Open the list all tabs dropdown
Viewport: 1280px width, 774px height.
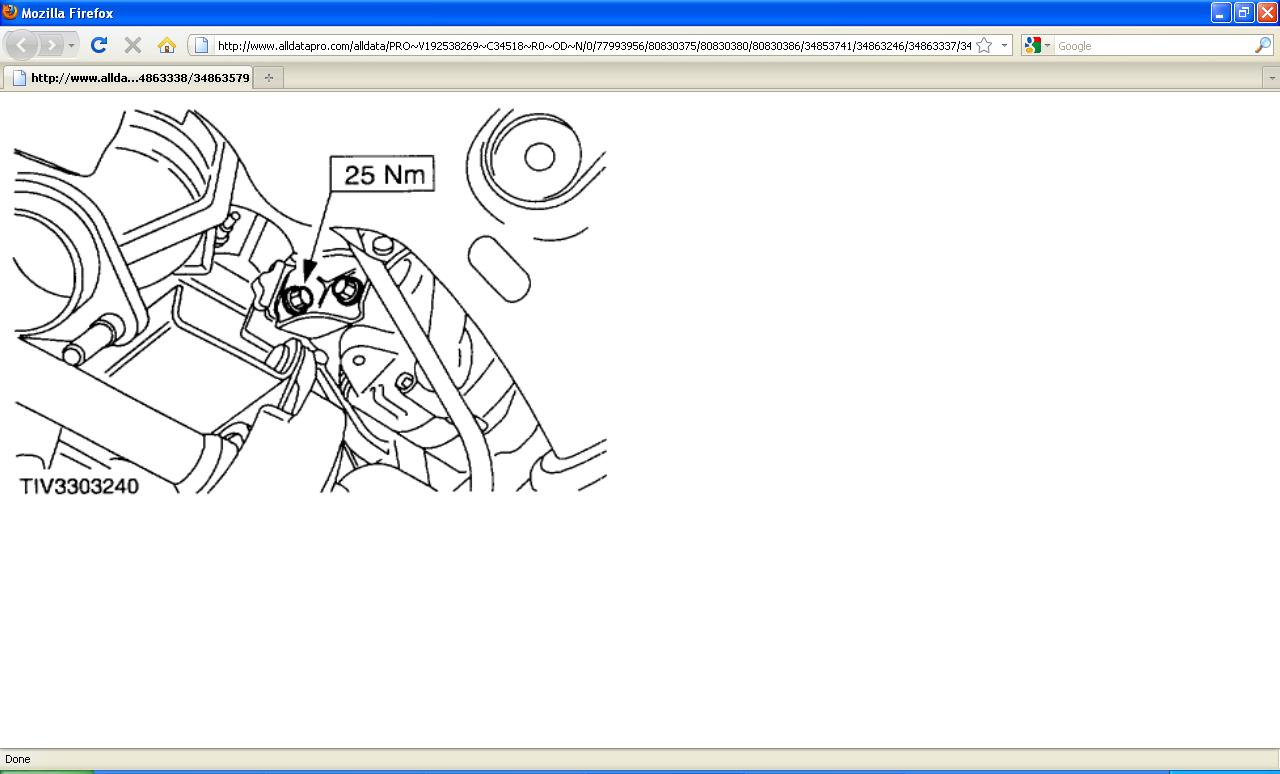coord(1271,77)
